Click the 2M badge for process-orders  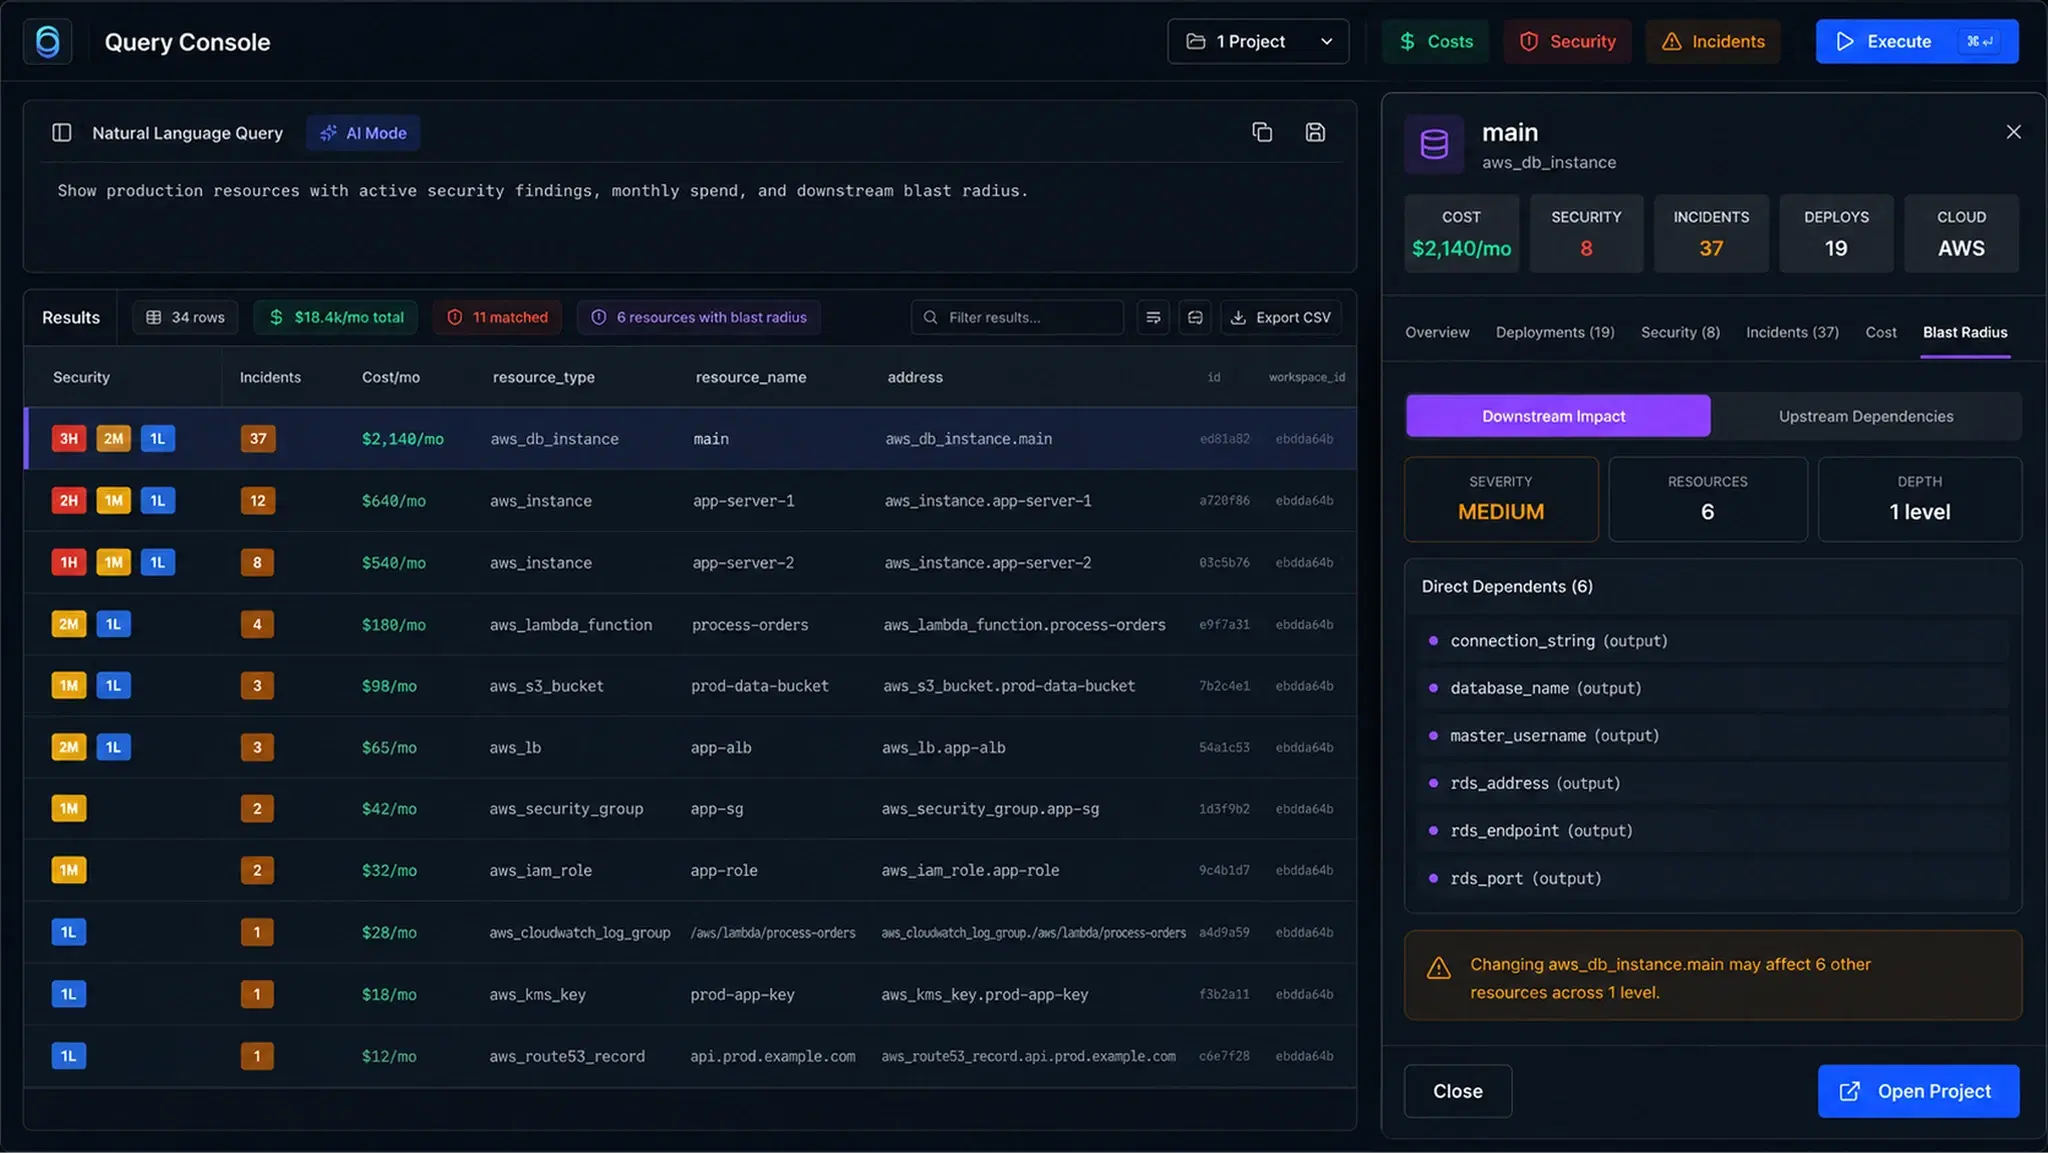coord(69,624)
